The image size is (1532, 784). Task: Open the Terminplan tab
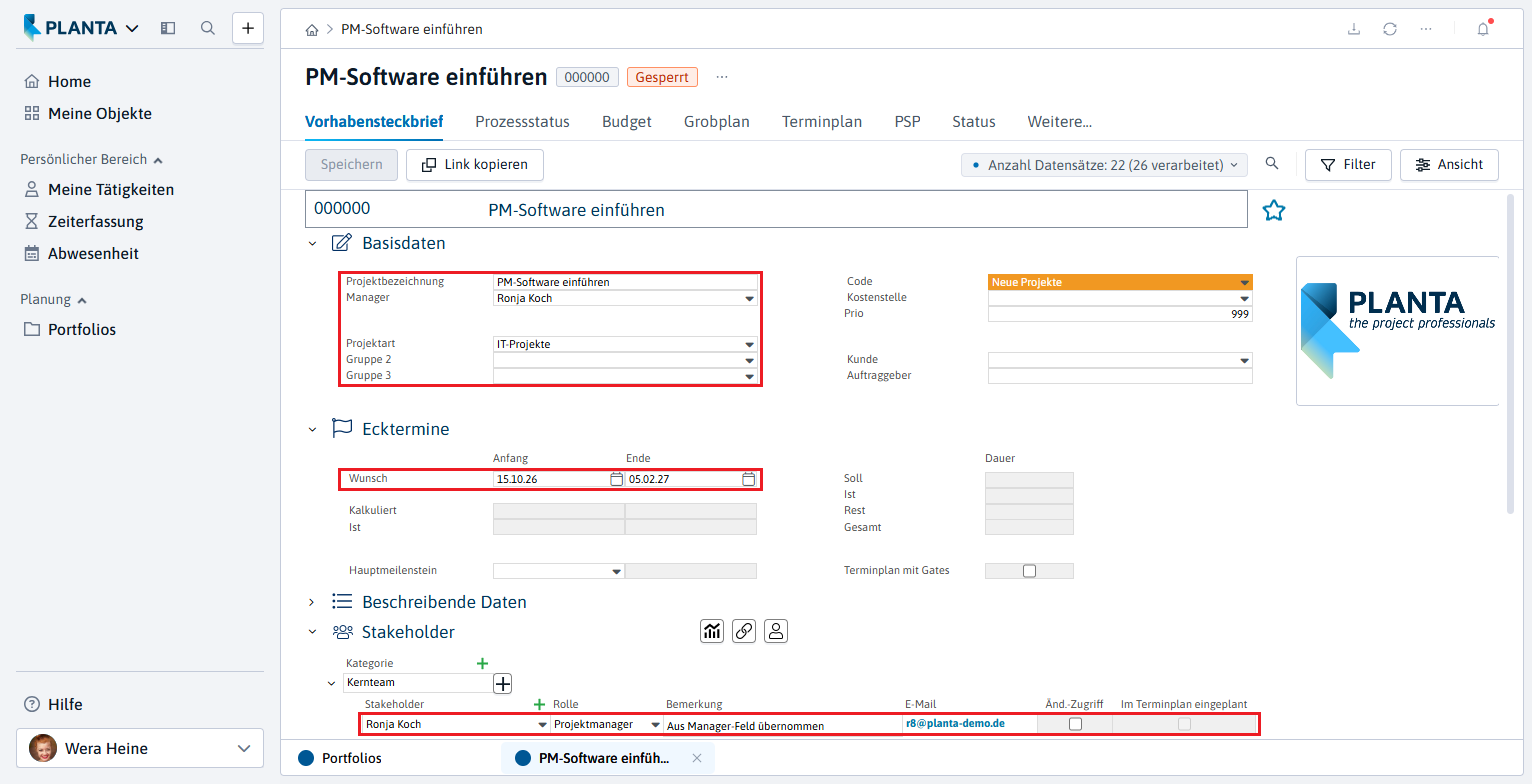point(822,122)
